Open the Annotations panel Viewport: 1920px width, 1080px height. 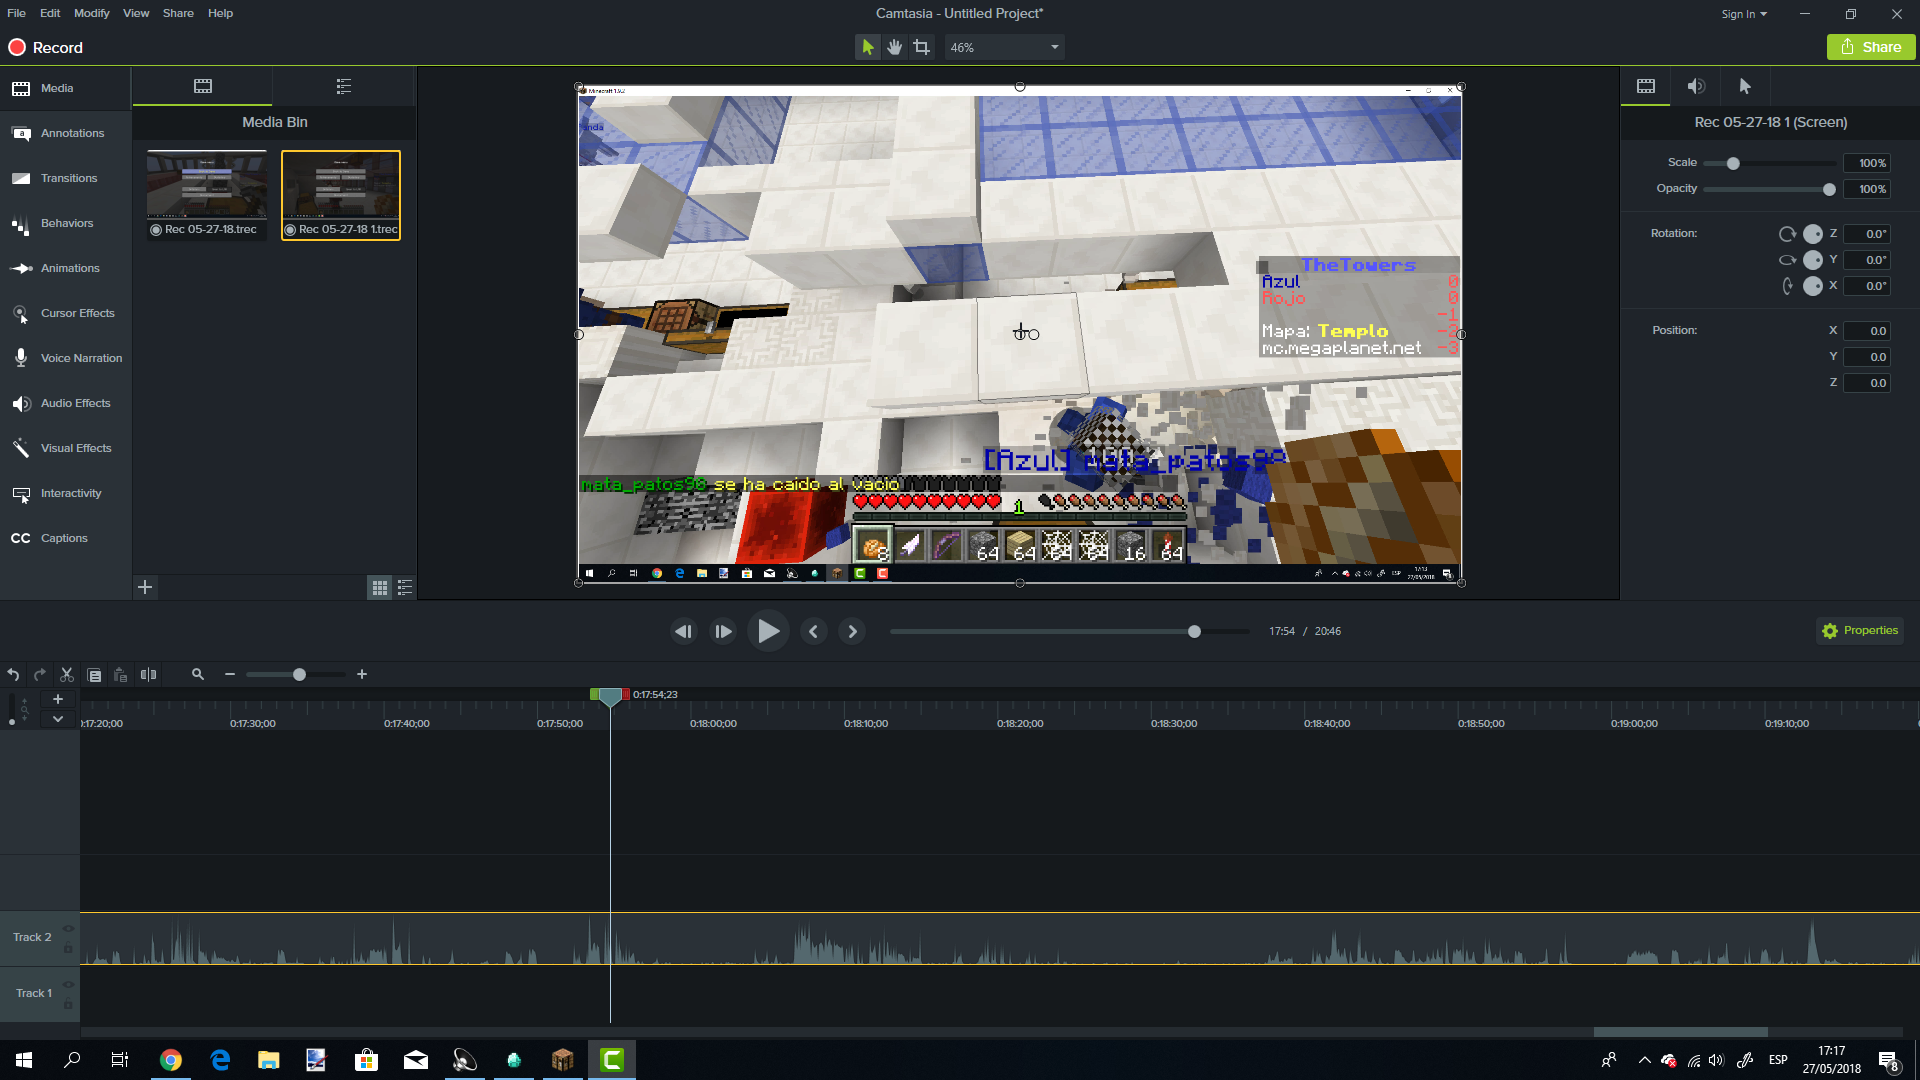pyautogui.click(x=65, y=133)
